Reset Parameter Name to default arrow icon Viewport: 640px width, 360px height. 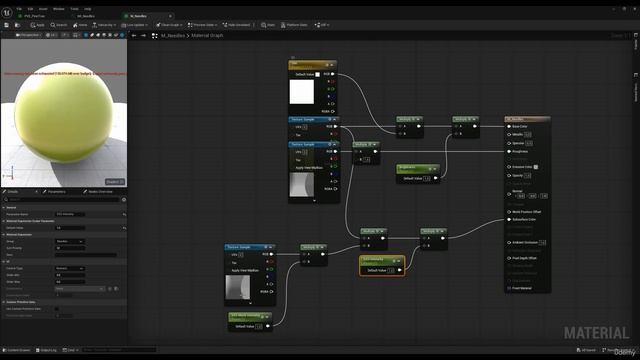[x=124, y=214]
